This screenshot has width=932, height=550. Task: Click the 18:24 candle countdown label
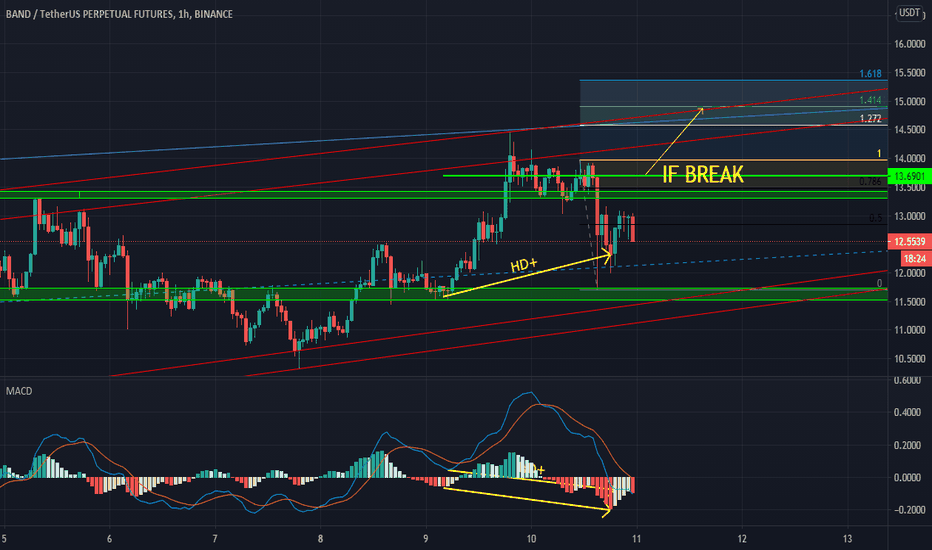coord(915,258)
